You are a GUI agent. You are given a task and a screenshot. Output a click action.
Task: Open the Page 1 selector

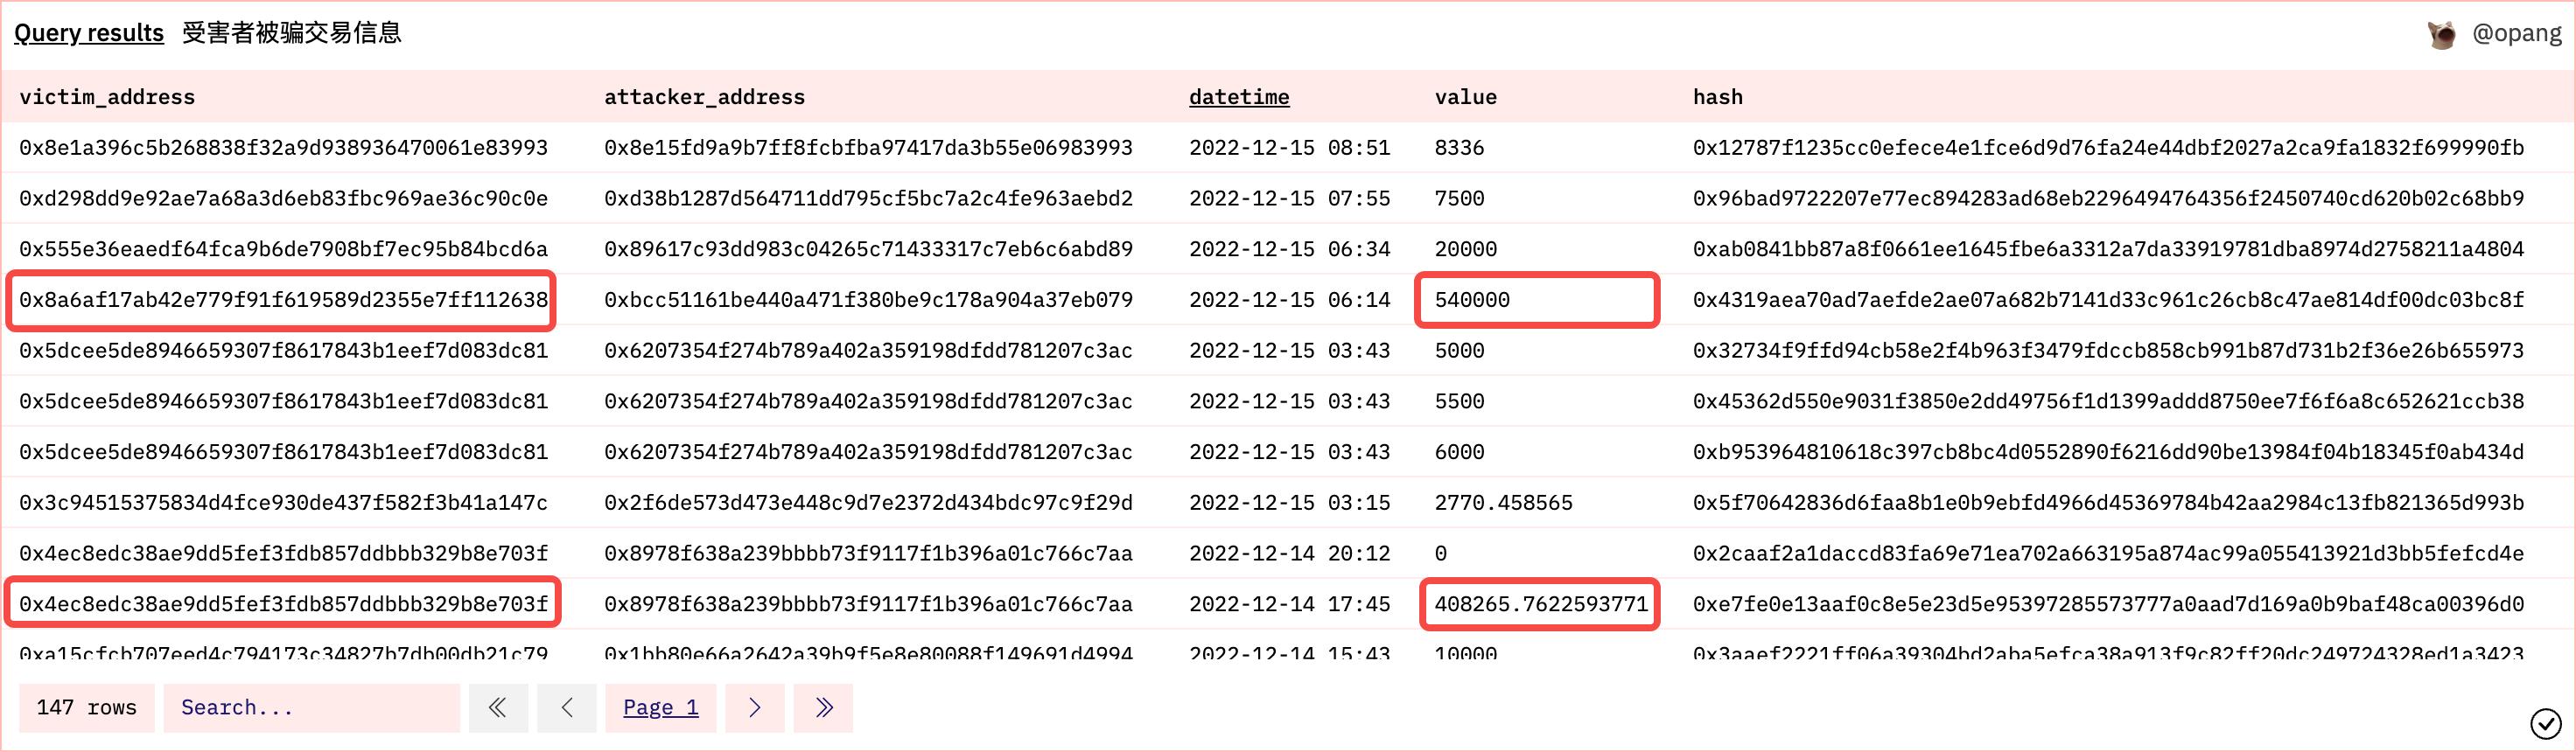coord(660,708)
